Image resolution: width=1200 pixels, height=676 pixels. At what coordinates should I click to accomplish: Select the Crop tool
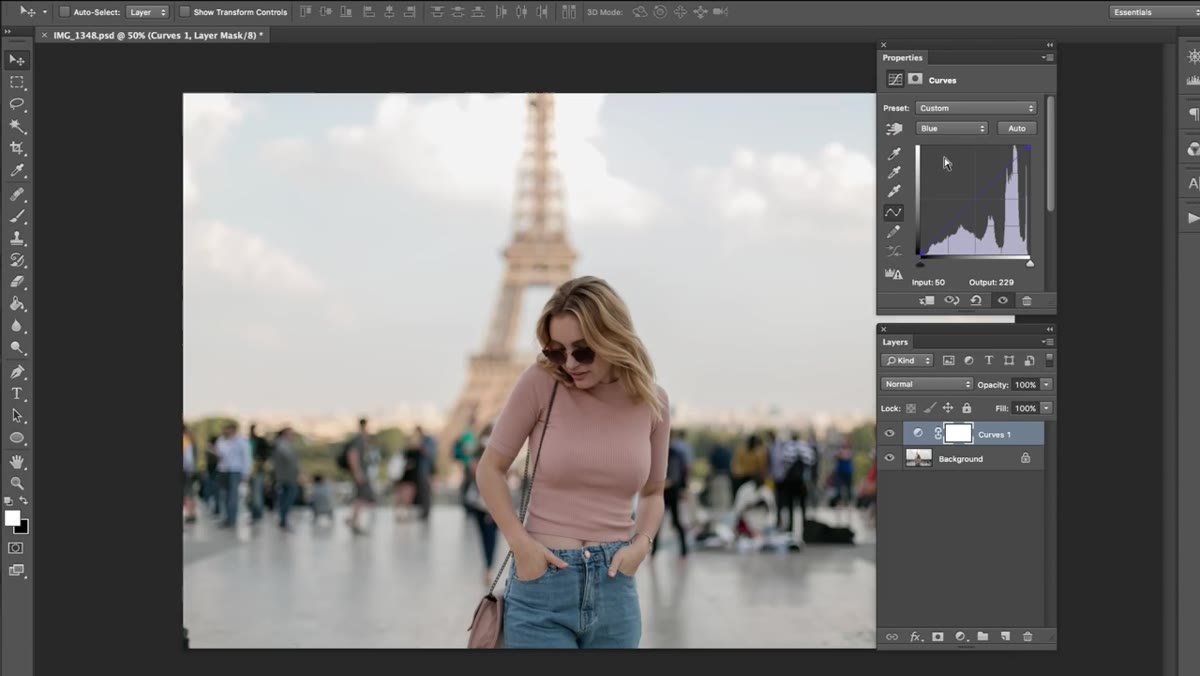click(x=17, y=148)
